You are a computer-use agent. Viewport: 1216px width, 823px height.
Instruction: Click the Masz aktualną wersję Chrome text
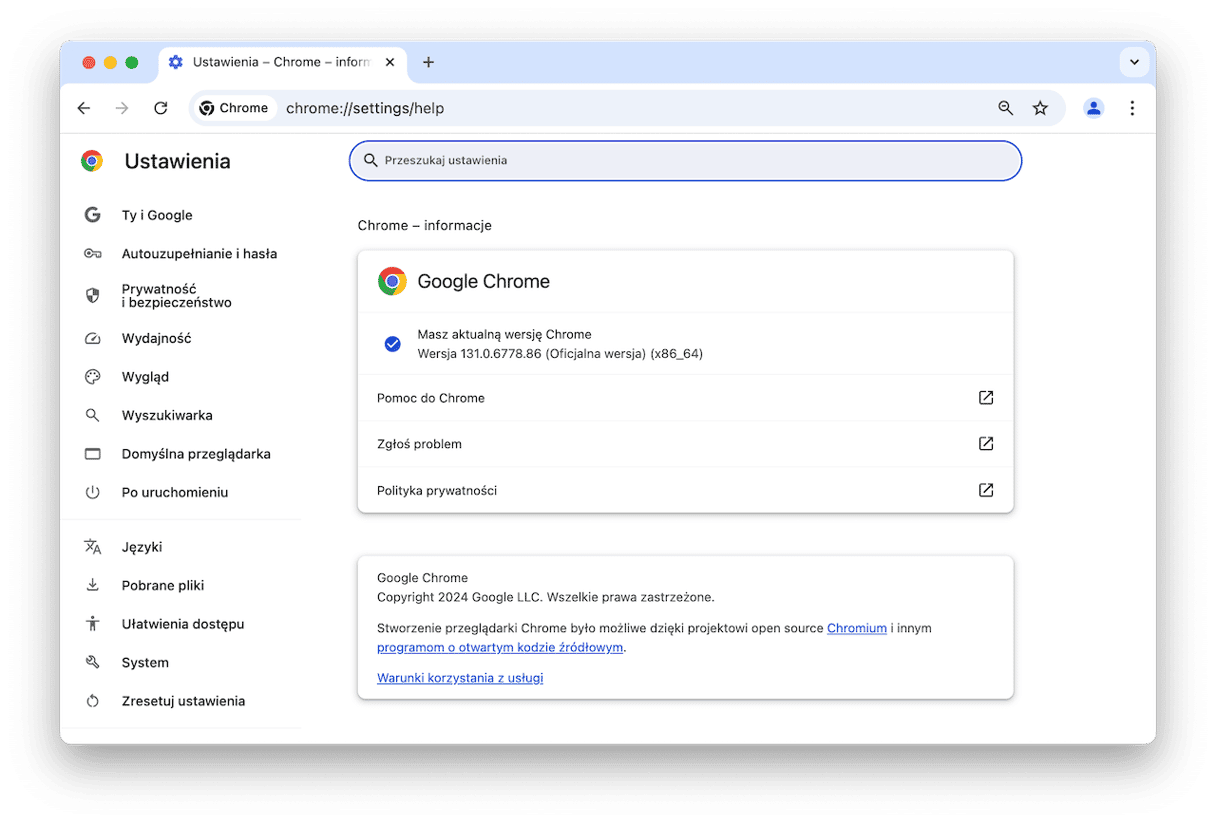click(505, 334)
